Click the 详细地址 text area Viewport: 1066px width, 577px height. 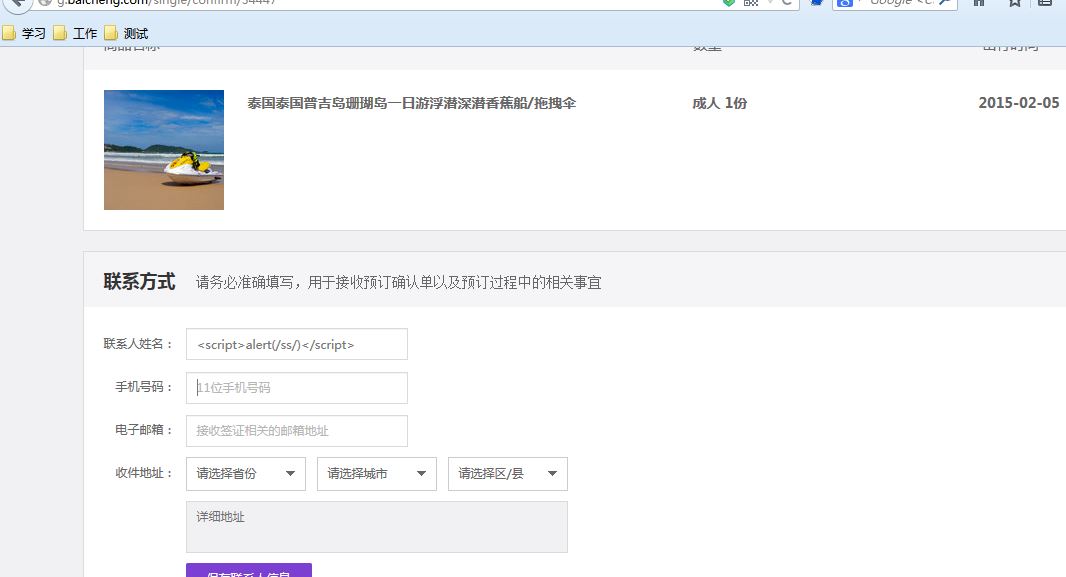[377, 527]
